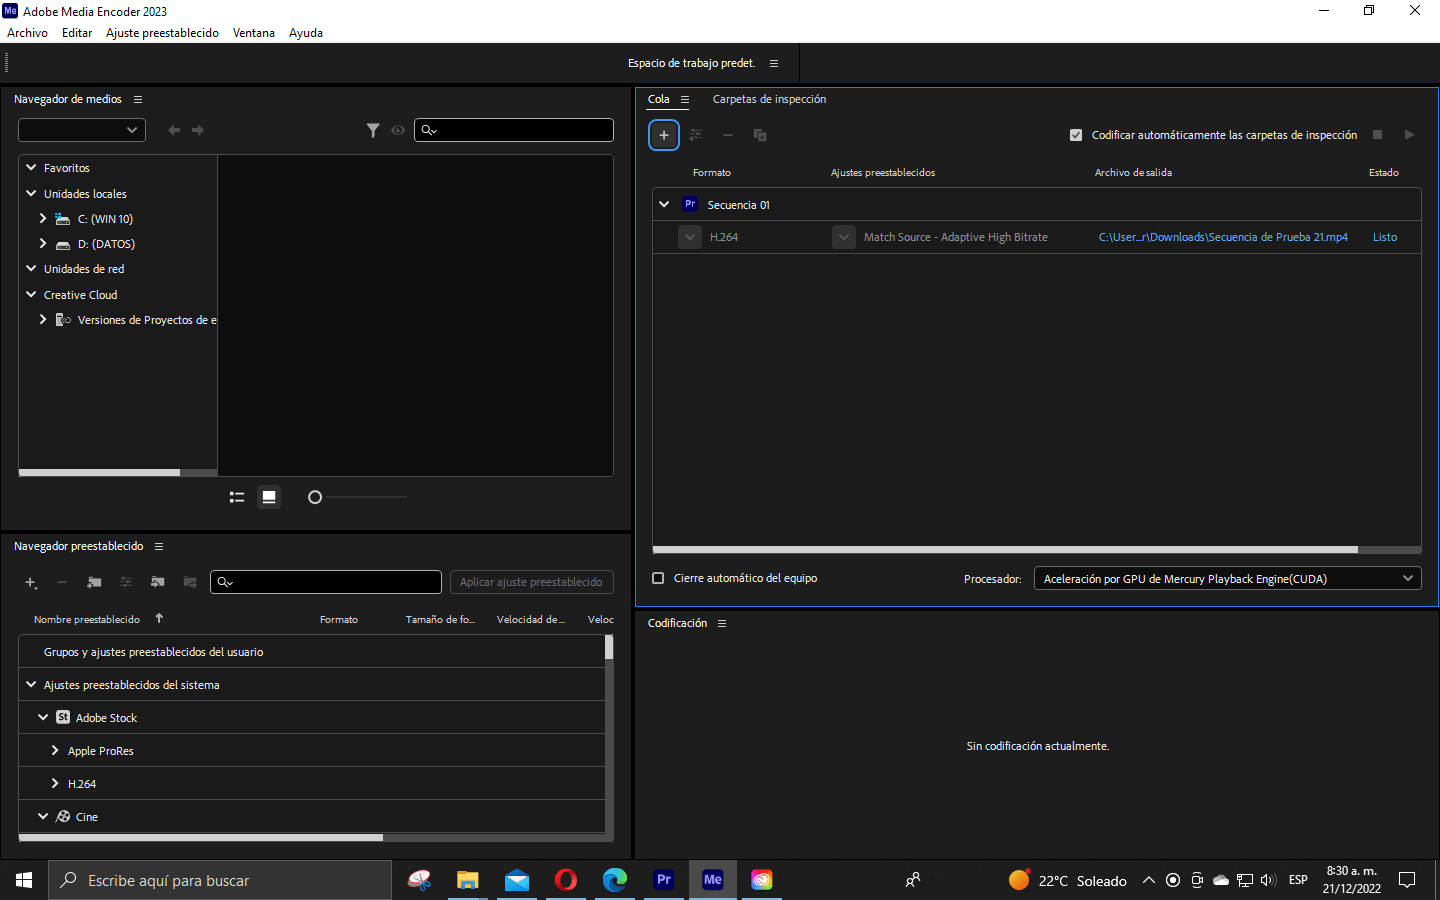Switch the media browser to list view

[237, 497]
